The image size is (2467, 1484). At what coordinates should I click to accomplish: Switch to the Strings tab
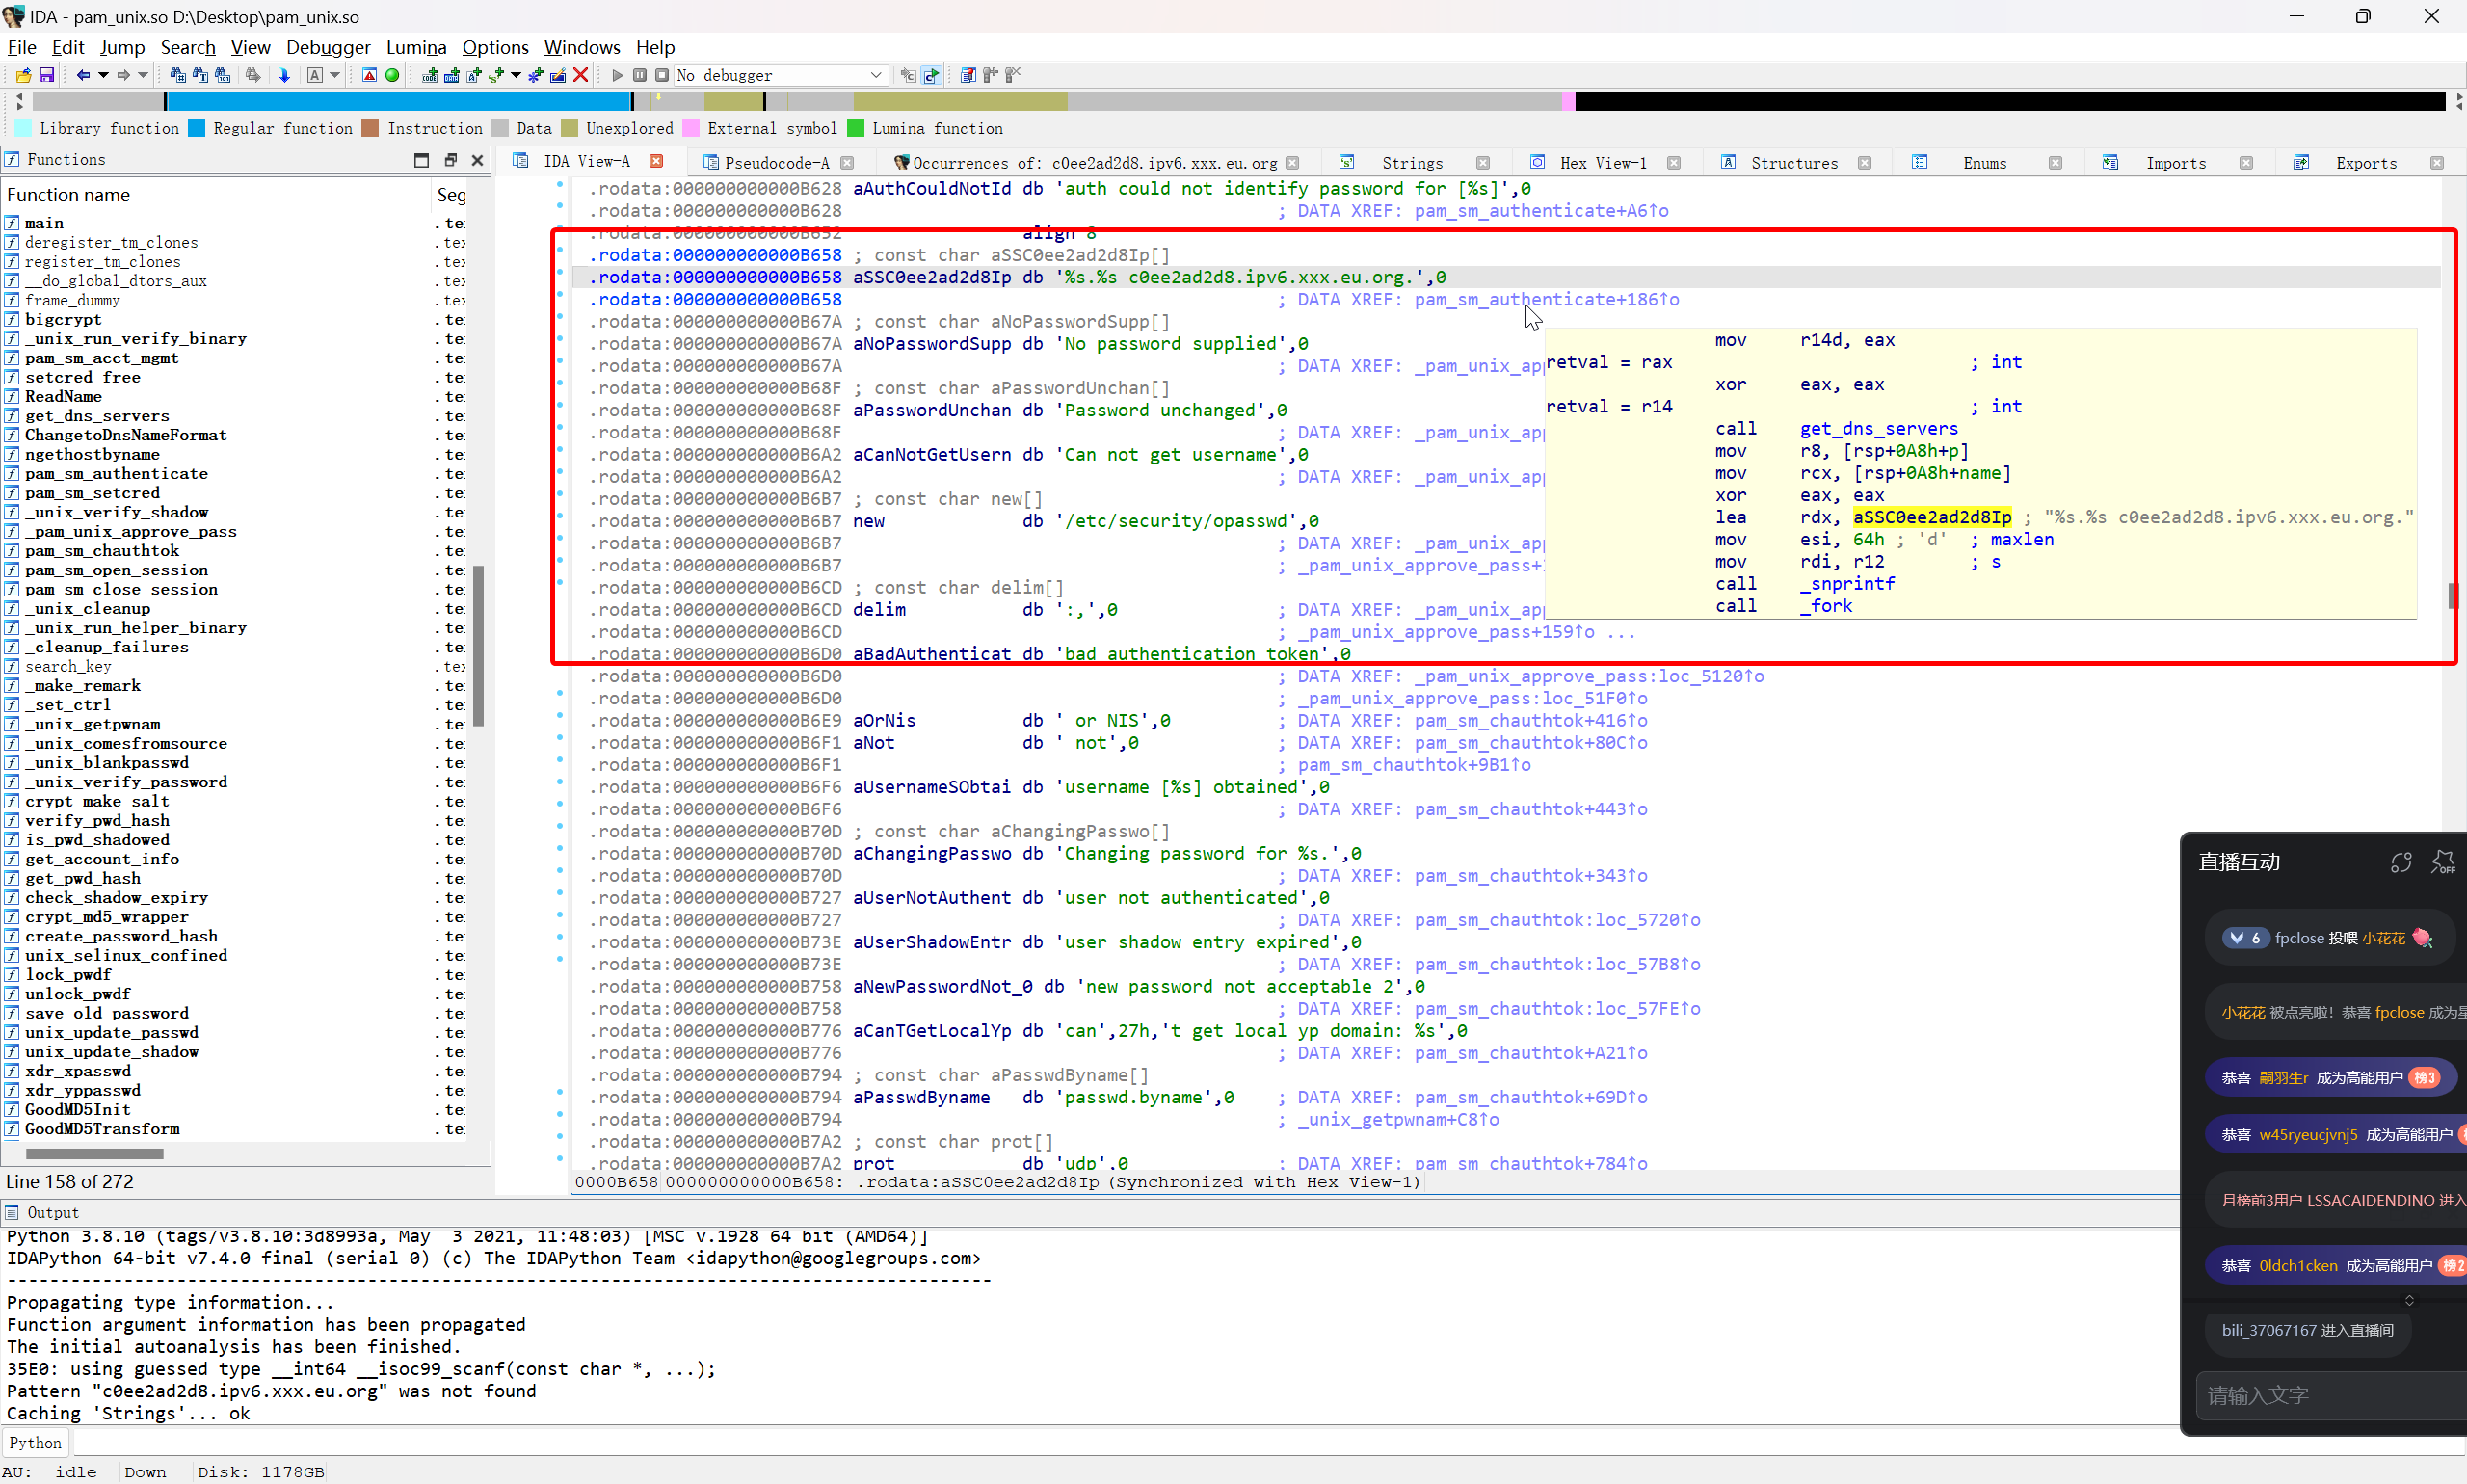pos(1412,163)
